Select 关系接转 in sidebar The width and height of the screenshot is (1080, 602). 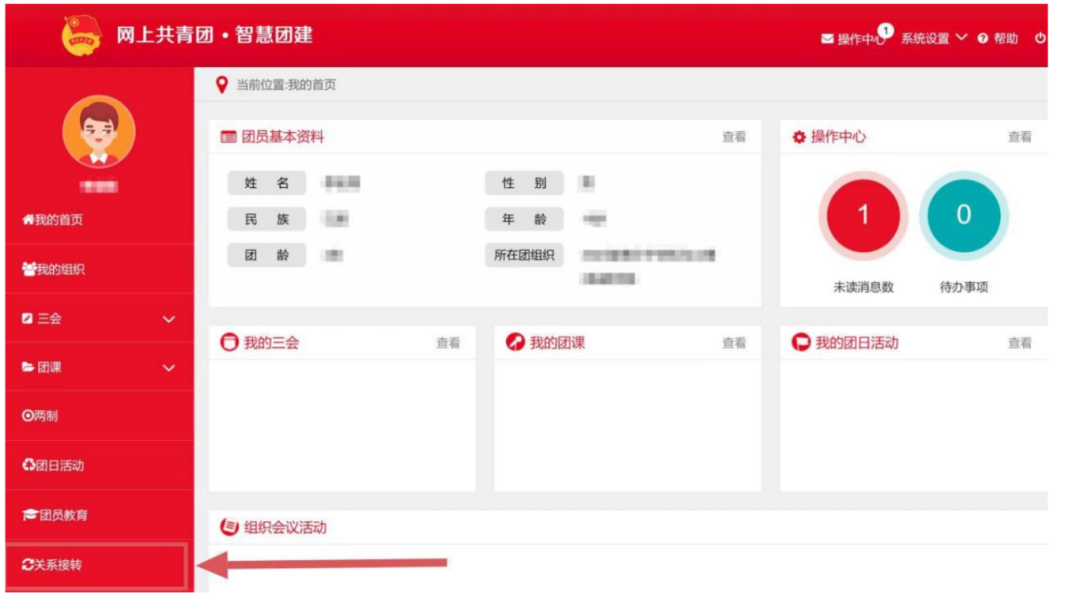point(53,565)
